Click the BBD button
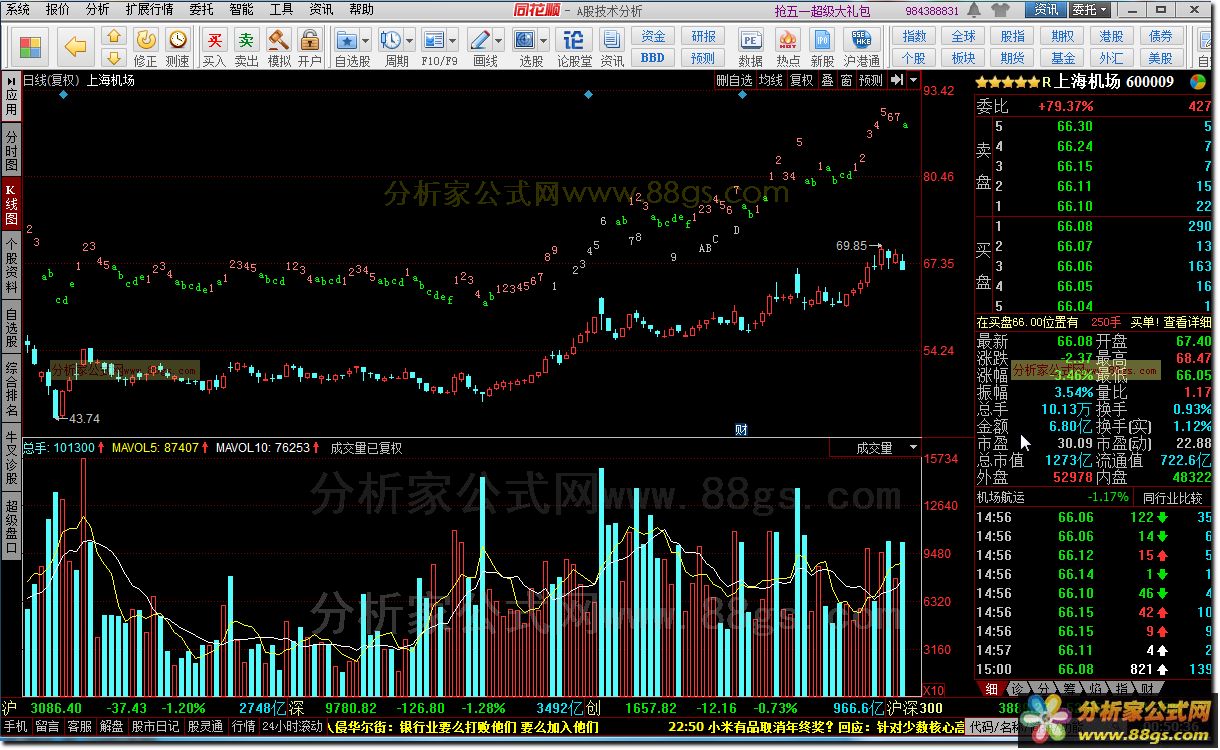Viewport: 1220px width, 750px height. pyautogui.click(x=652, y=58)
